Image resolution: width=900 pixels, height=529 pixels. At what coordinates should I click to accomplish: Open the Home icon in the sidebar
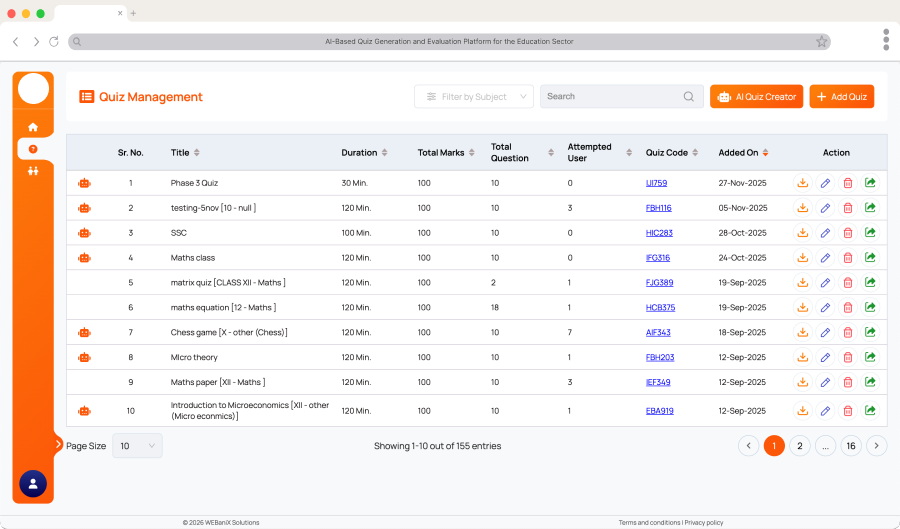(x=33, y=127)
